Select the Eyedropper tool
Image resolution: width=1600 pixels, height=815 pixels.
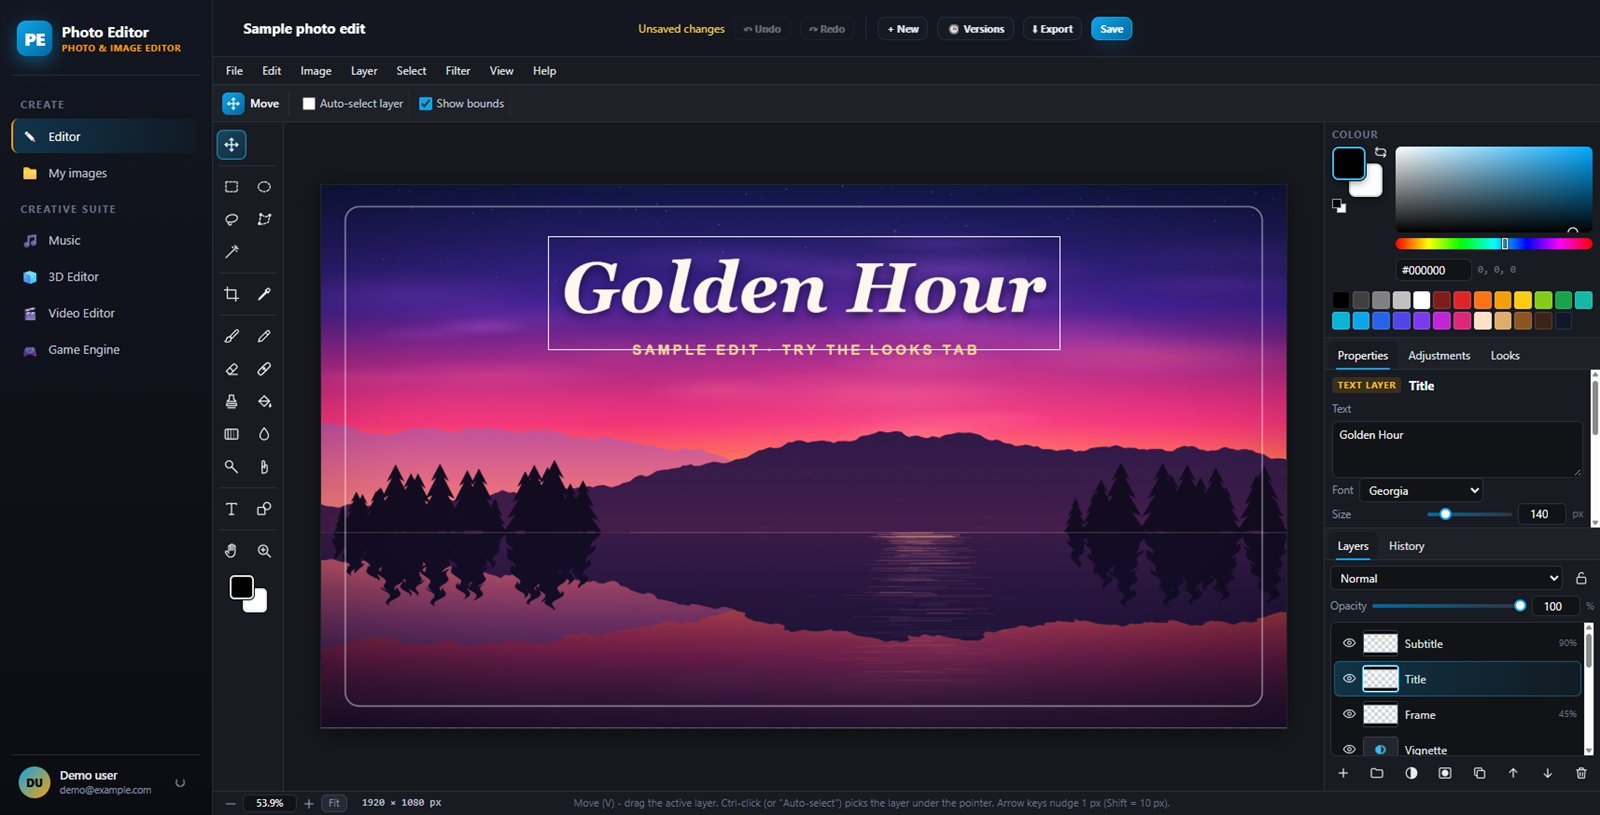point(264,294)
